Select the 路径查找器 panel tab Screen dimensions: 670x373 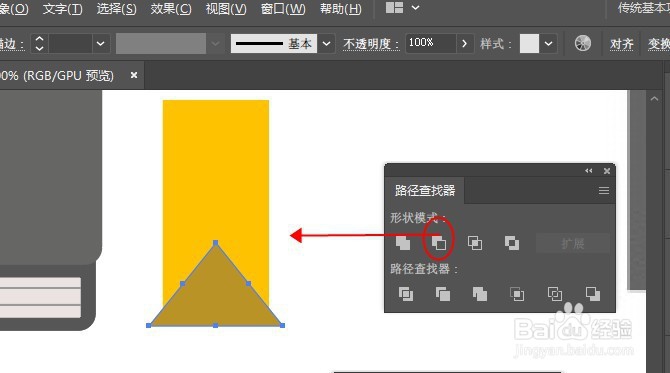(425, 191)
